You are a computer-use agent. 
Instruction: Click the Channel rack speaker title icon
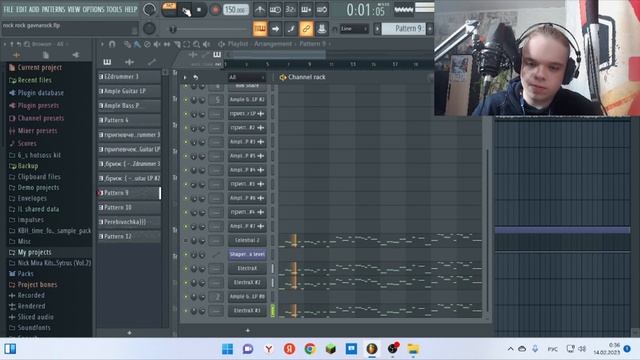pyautogui.click(x=282, y=77)
